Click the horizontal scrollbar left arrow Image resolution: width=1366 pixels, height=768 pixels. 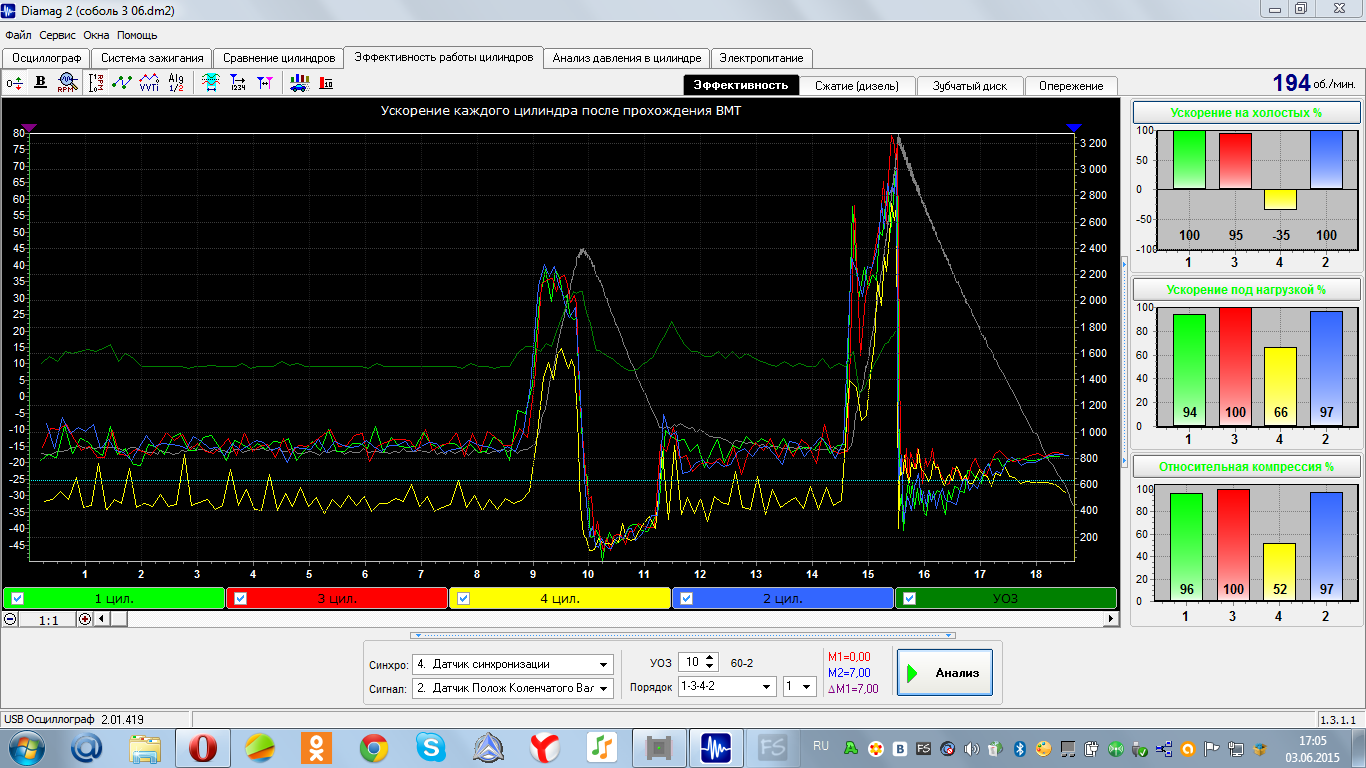(x=100, y=619)
